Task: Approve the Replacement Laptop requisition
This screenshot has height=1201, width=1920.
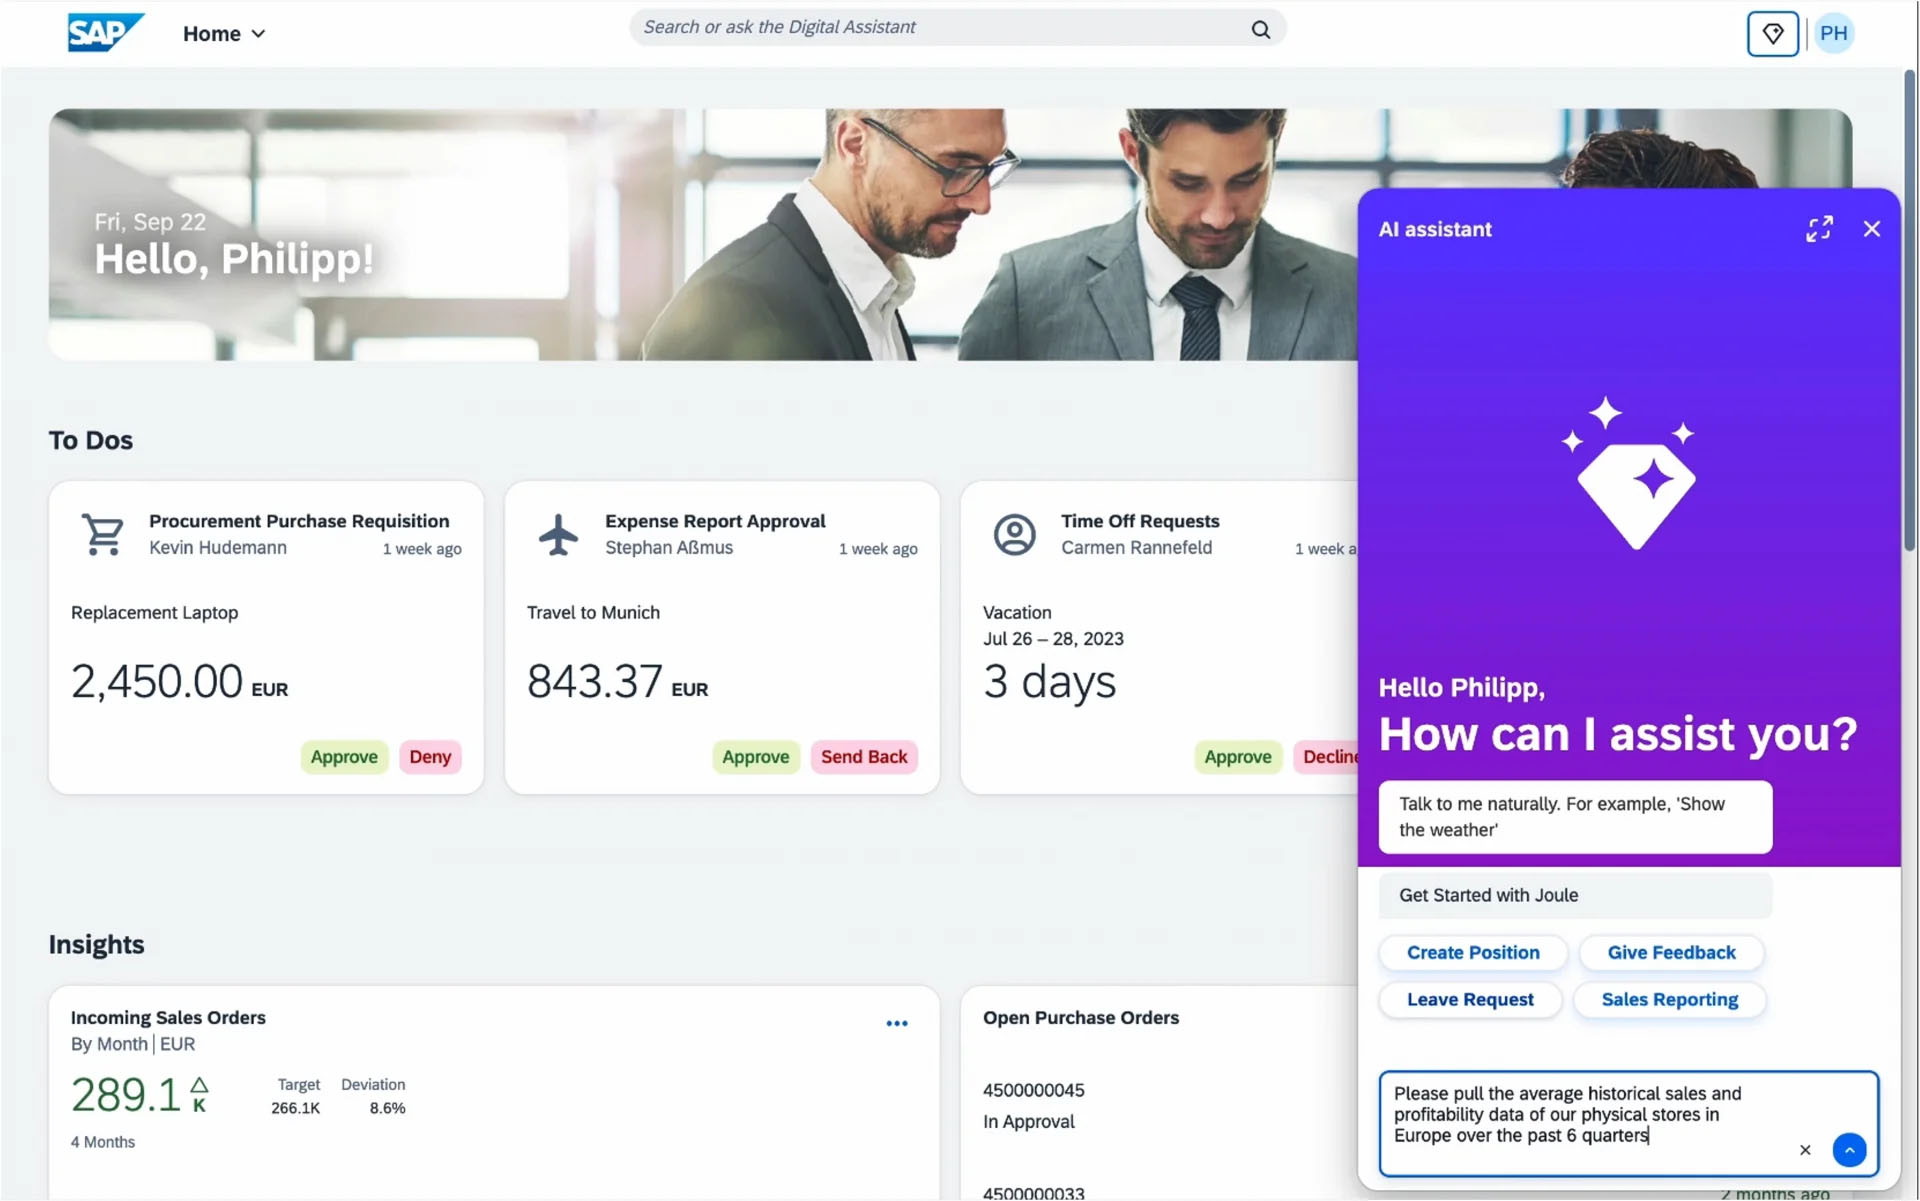Action: pos(343,757)
